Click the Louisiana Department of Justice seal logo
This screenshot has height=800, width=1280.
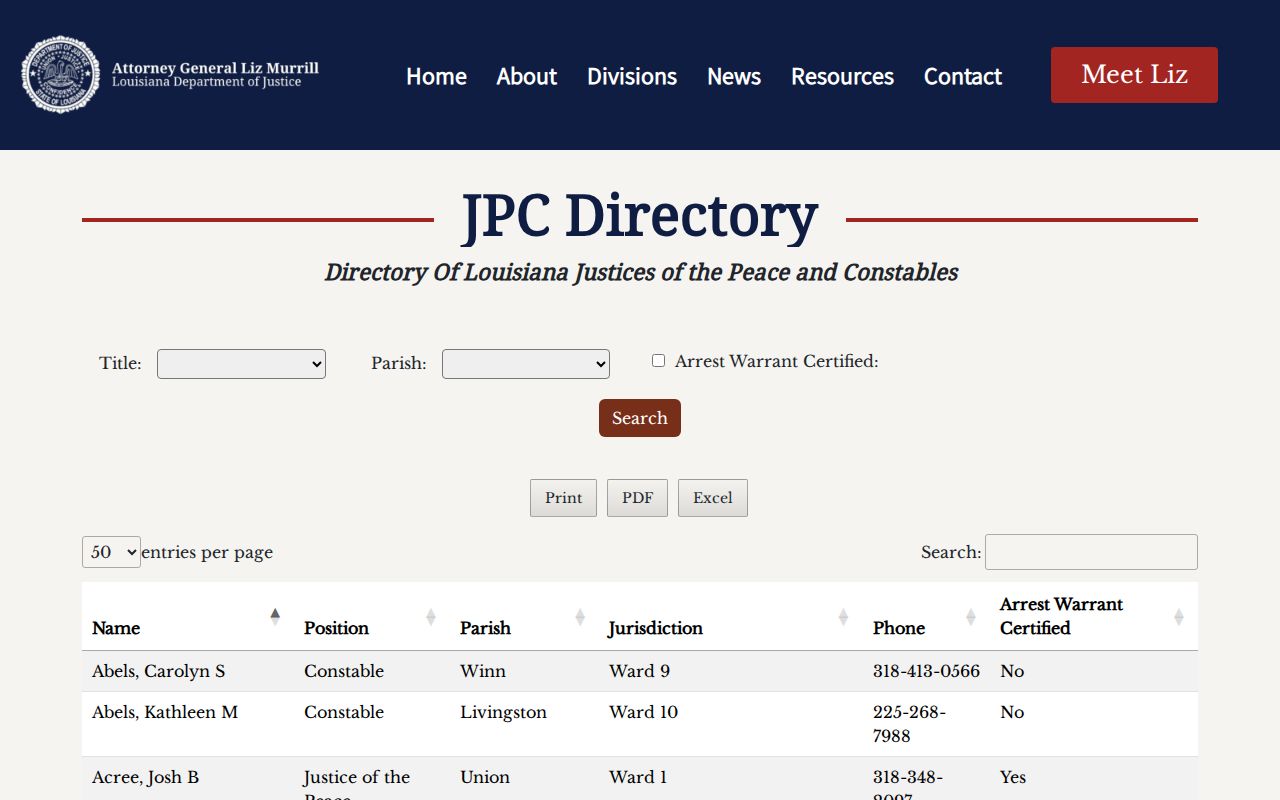pyautogui.click(x=61, y=75)
